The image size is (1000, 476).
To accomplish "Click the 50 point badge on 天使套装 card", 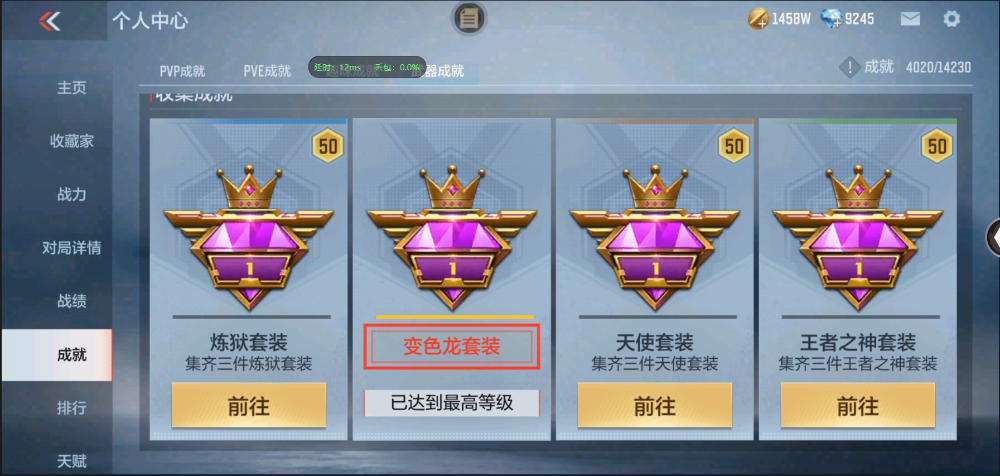I will 734,146.
